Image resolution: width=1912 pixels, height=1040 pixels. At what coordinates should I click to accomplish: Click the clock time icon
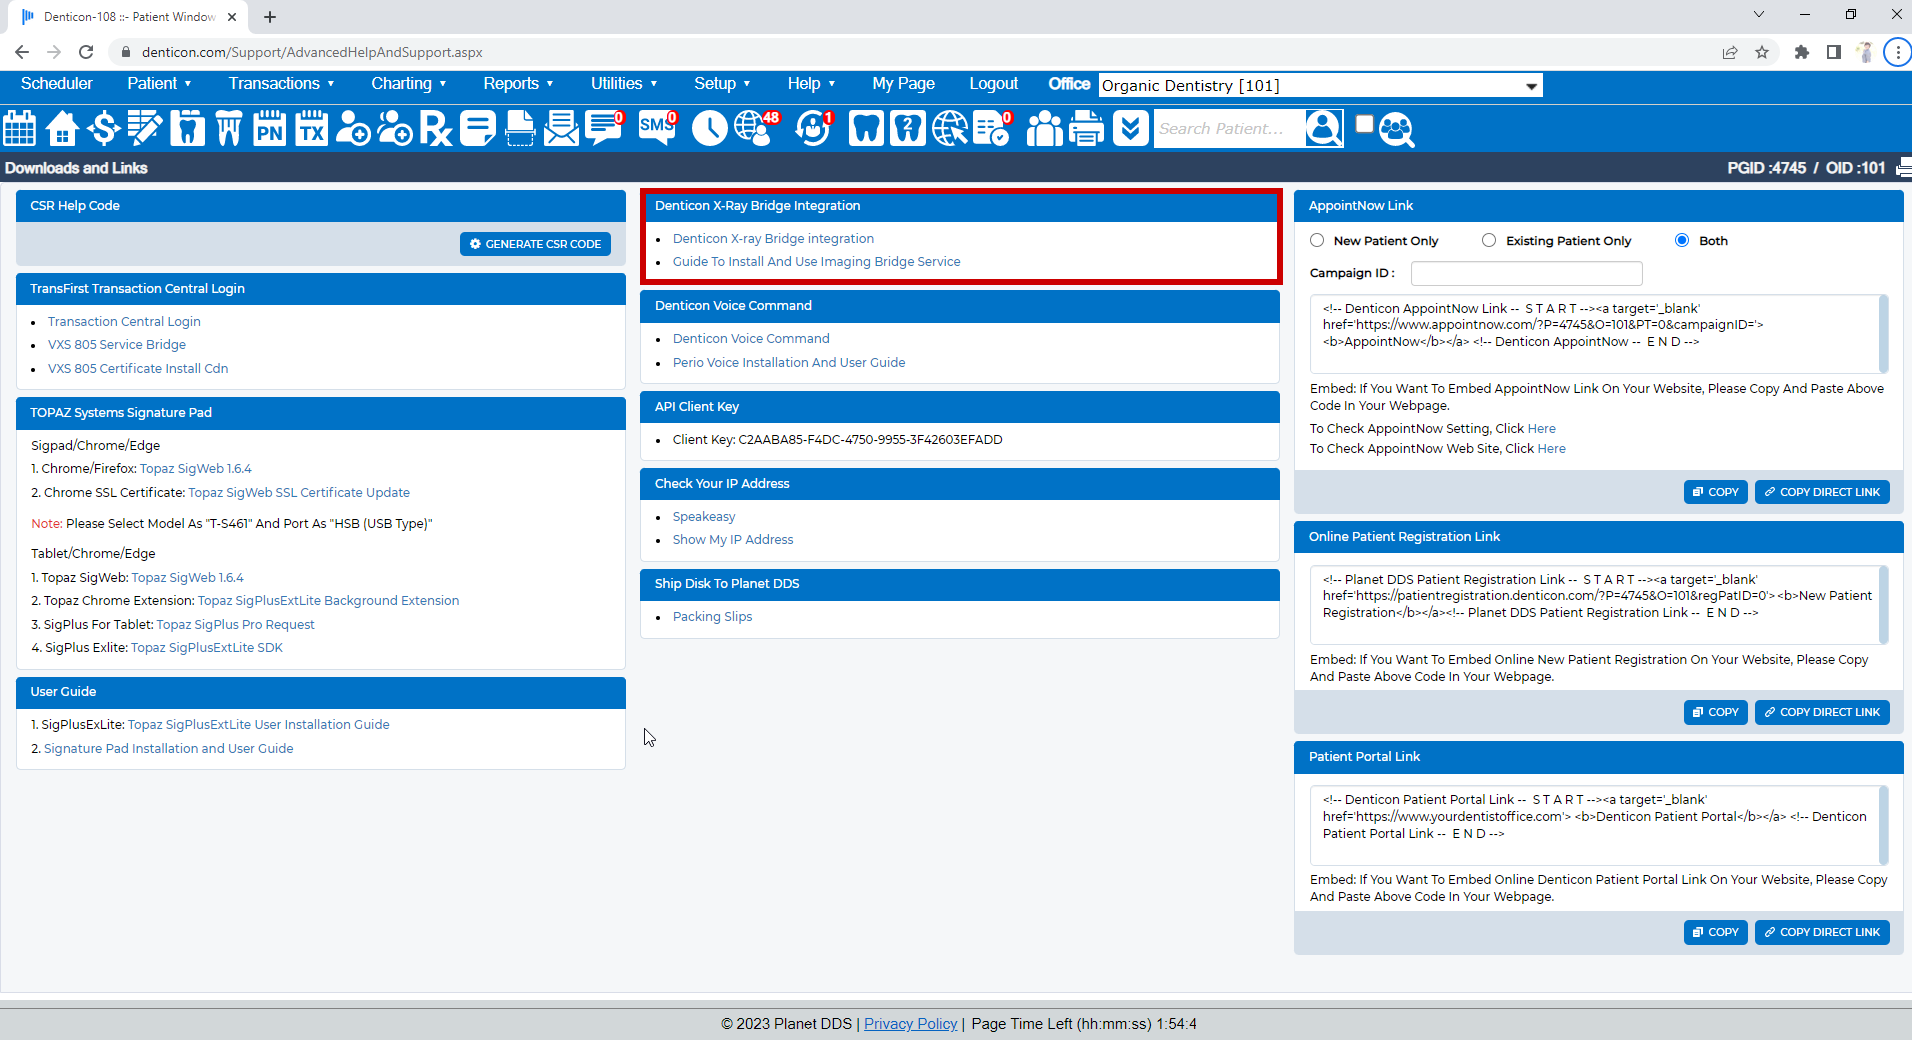pyautogui.click(x=709, y=128)
